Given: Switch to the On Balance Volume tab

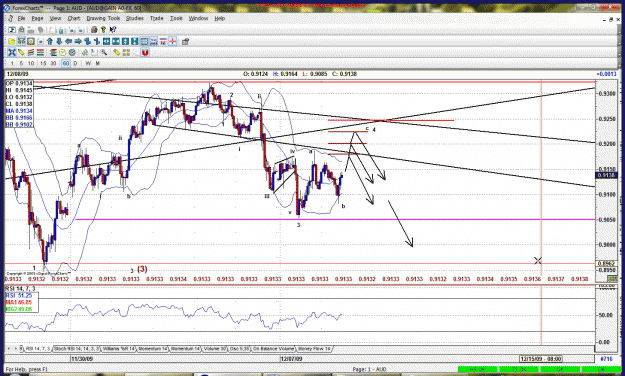Looking at the screenshot, I should point(273,349).
